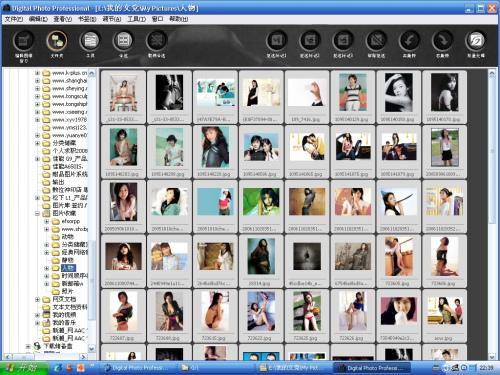This screenshot has width=500, height=375.
Task: Expand the 我的音乐 folder node
Action: [x=37, y=323]
